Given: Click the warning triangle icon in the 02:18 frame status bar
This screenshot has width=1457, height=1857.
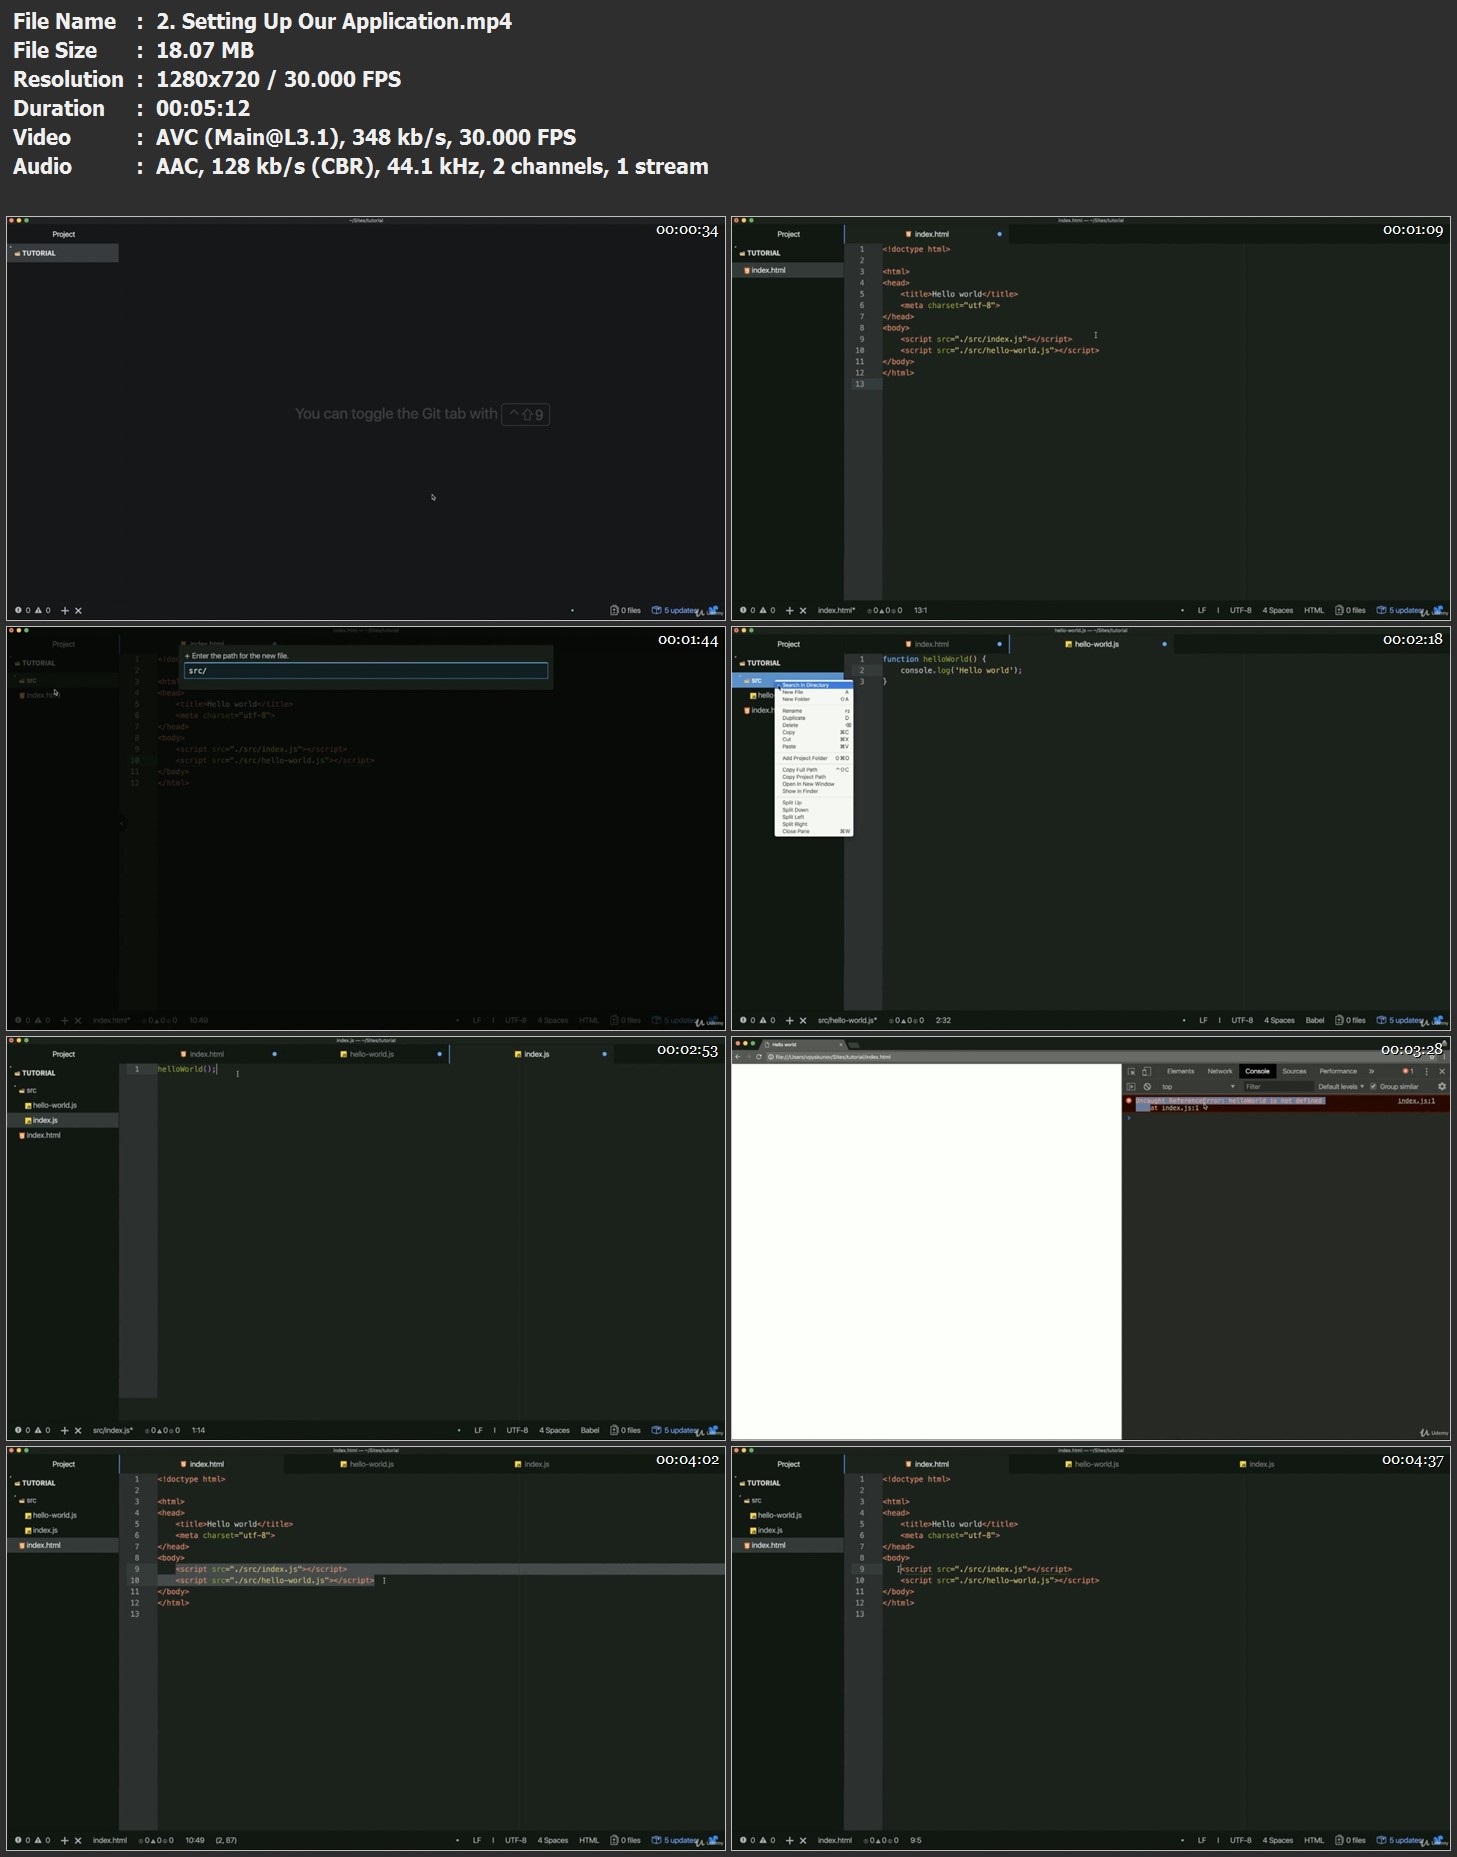Looking at the screenshot, I should 762,1020.
